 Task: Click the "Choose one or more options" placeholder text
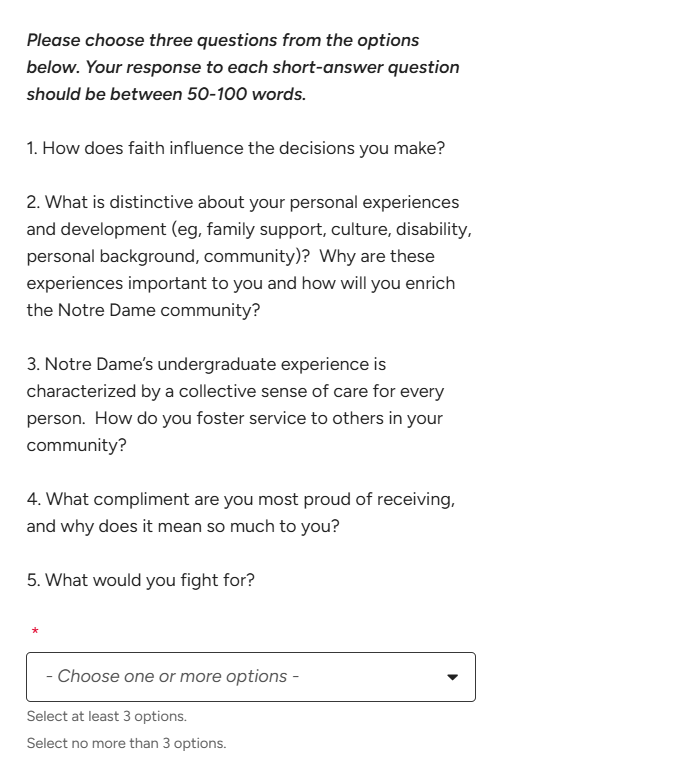pyautogui.click(x=172, y=677)
